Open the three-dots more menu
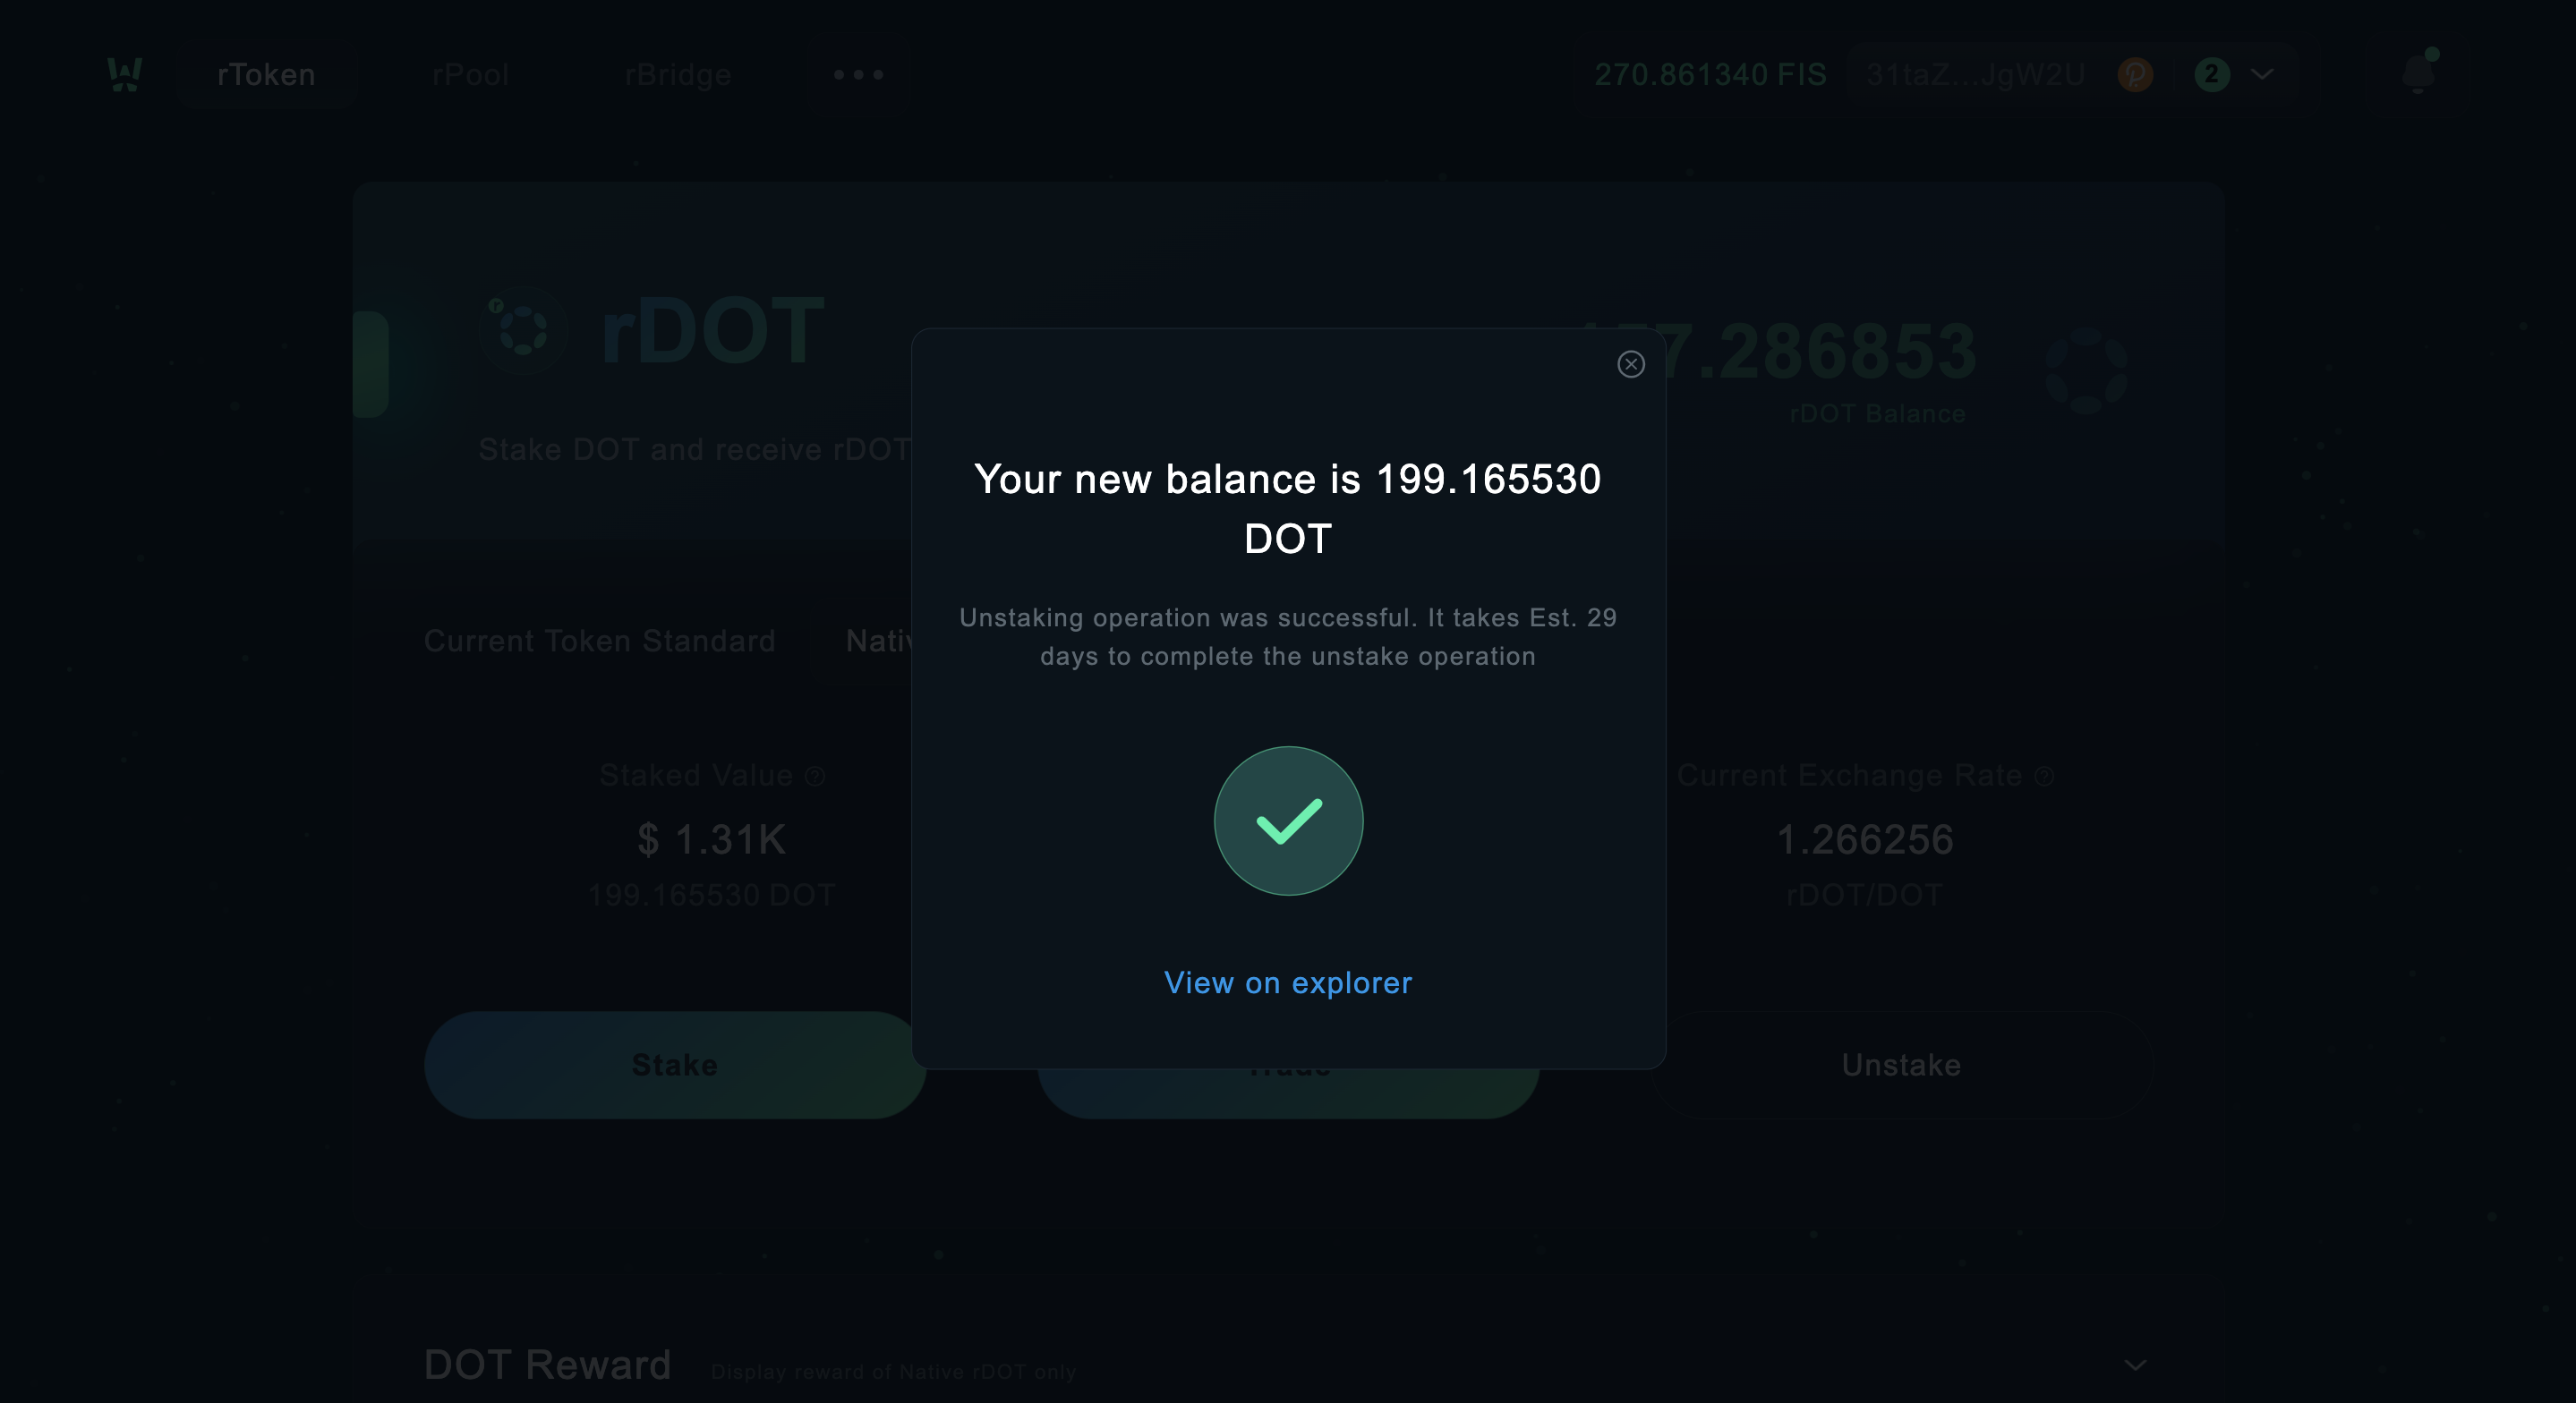The width and height of the screenshot is (2576, 1403). pos(859,74)
